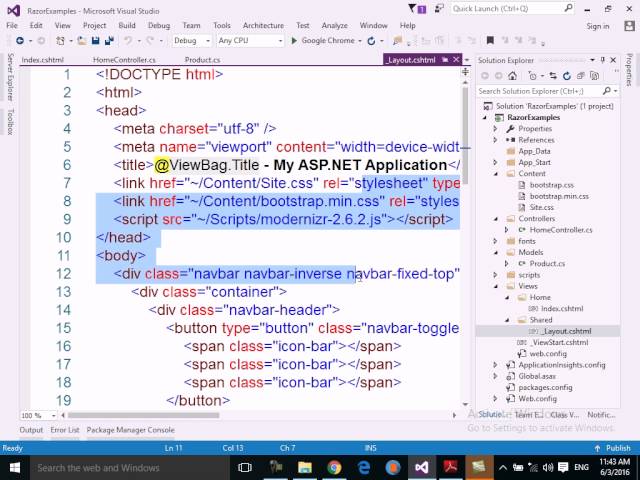Click the Open File folder icon
The image size is (640, 480).
[82, 40]
